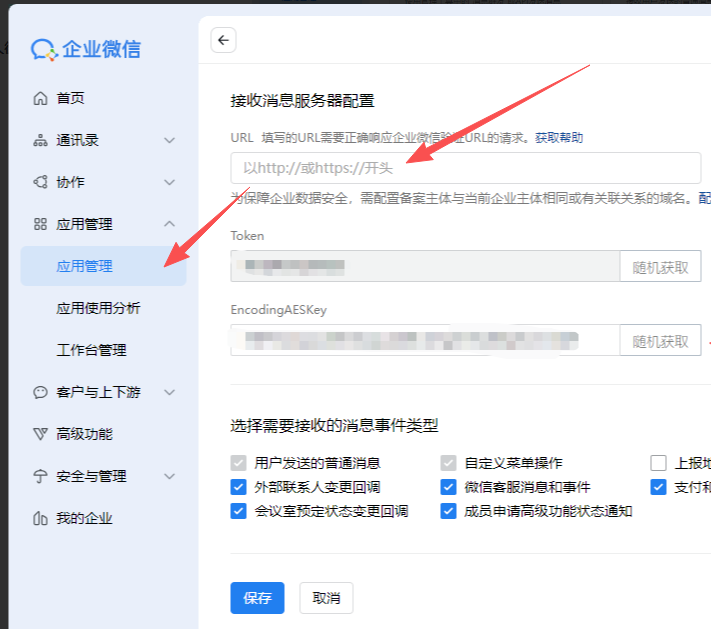Uncheck 会议室预定状态变更回调 checkbox
The image size is (711, 629).
(239, 511)
